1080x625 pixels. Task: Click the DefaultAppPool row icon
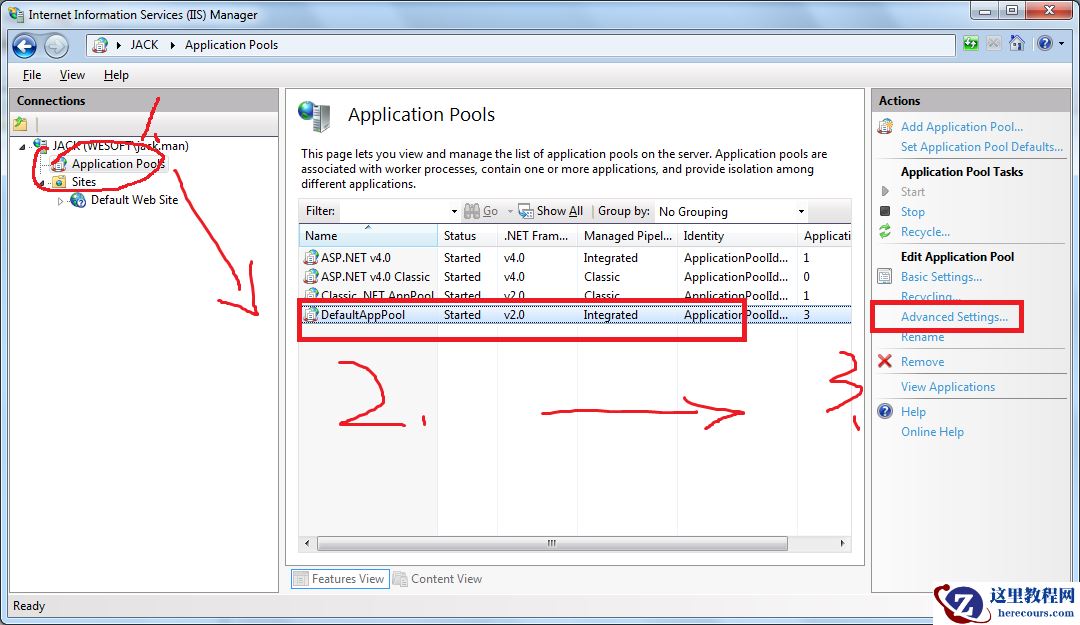[311, 315]
